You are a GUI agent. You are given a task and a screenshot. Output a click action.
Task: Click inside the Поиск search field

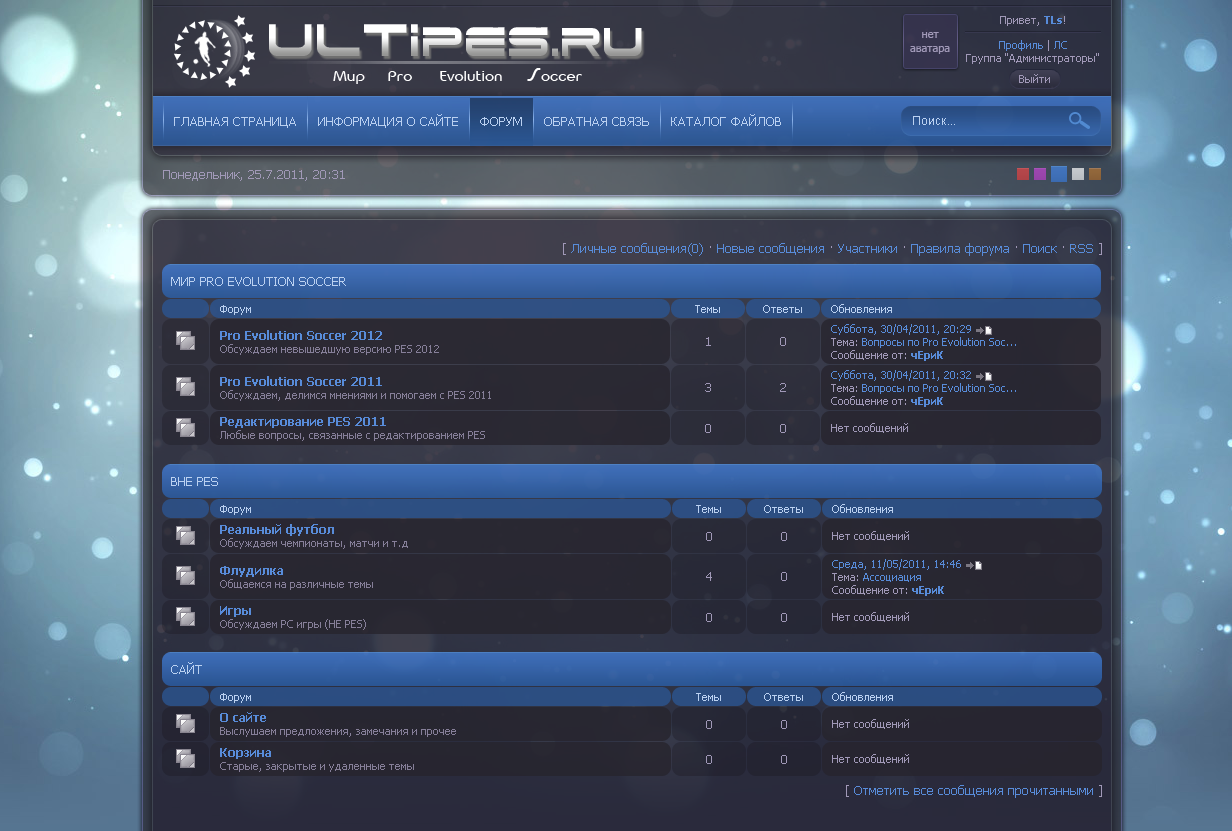pos(980,121)
